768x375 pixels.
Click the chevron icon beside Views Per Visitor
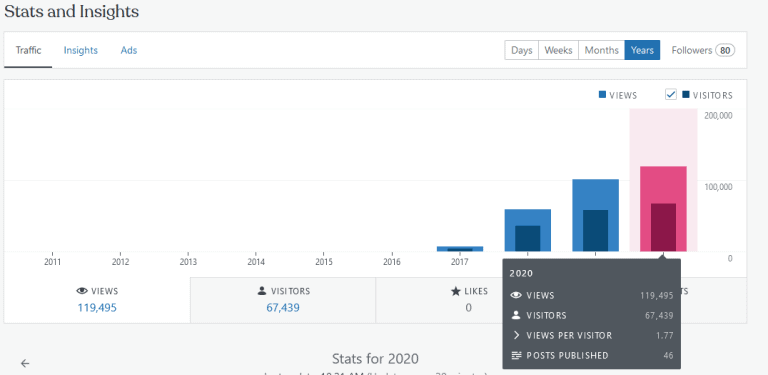click(x=516, y=335)
